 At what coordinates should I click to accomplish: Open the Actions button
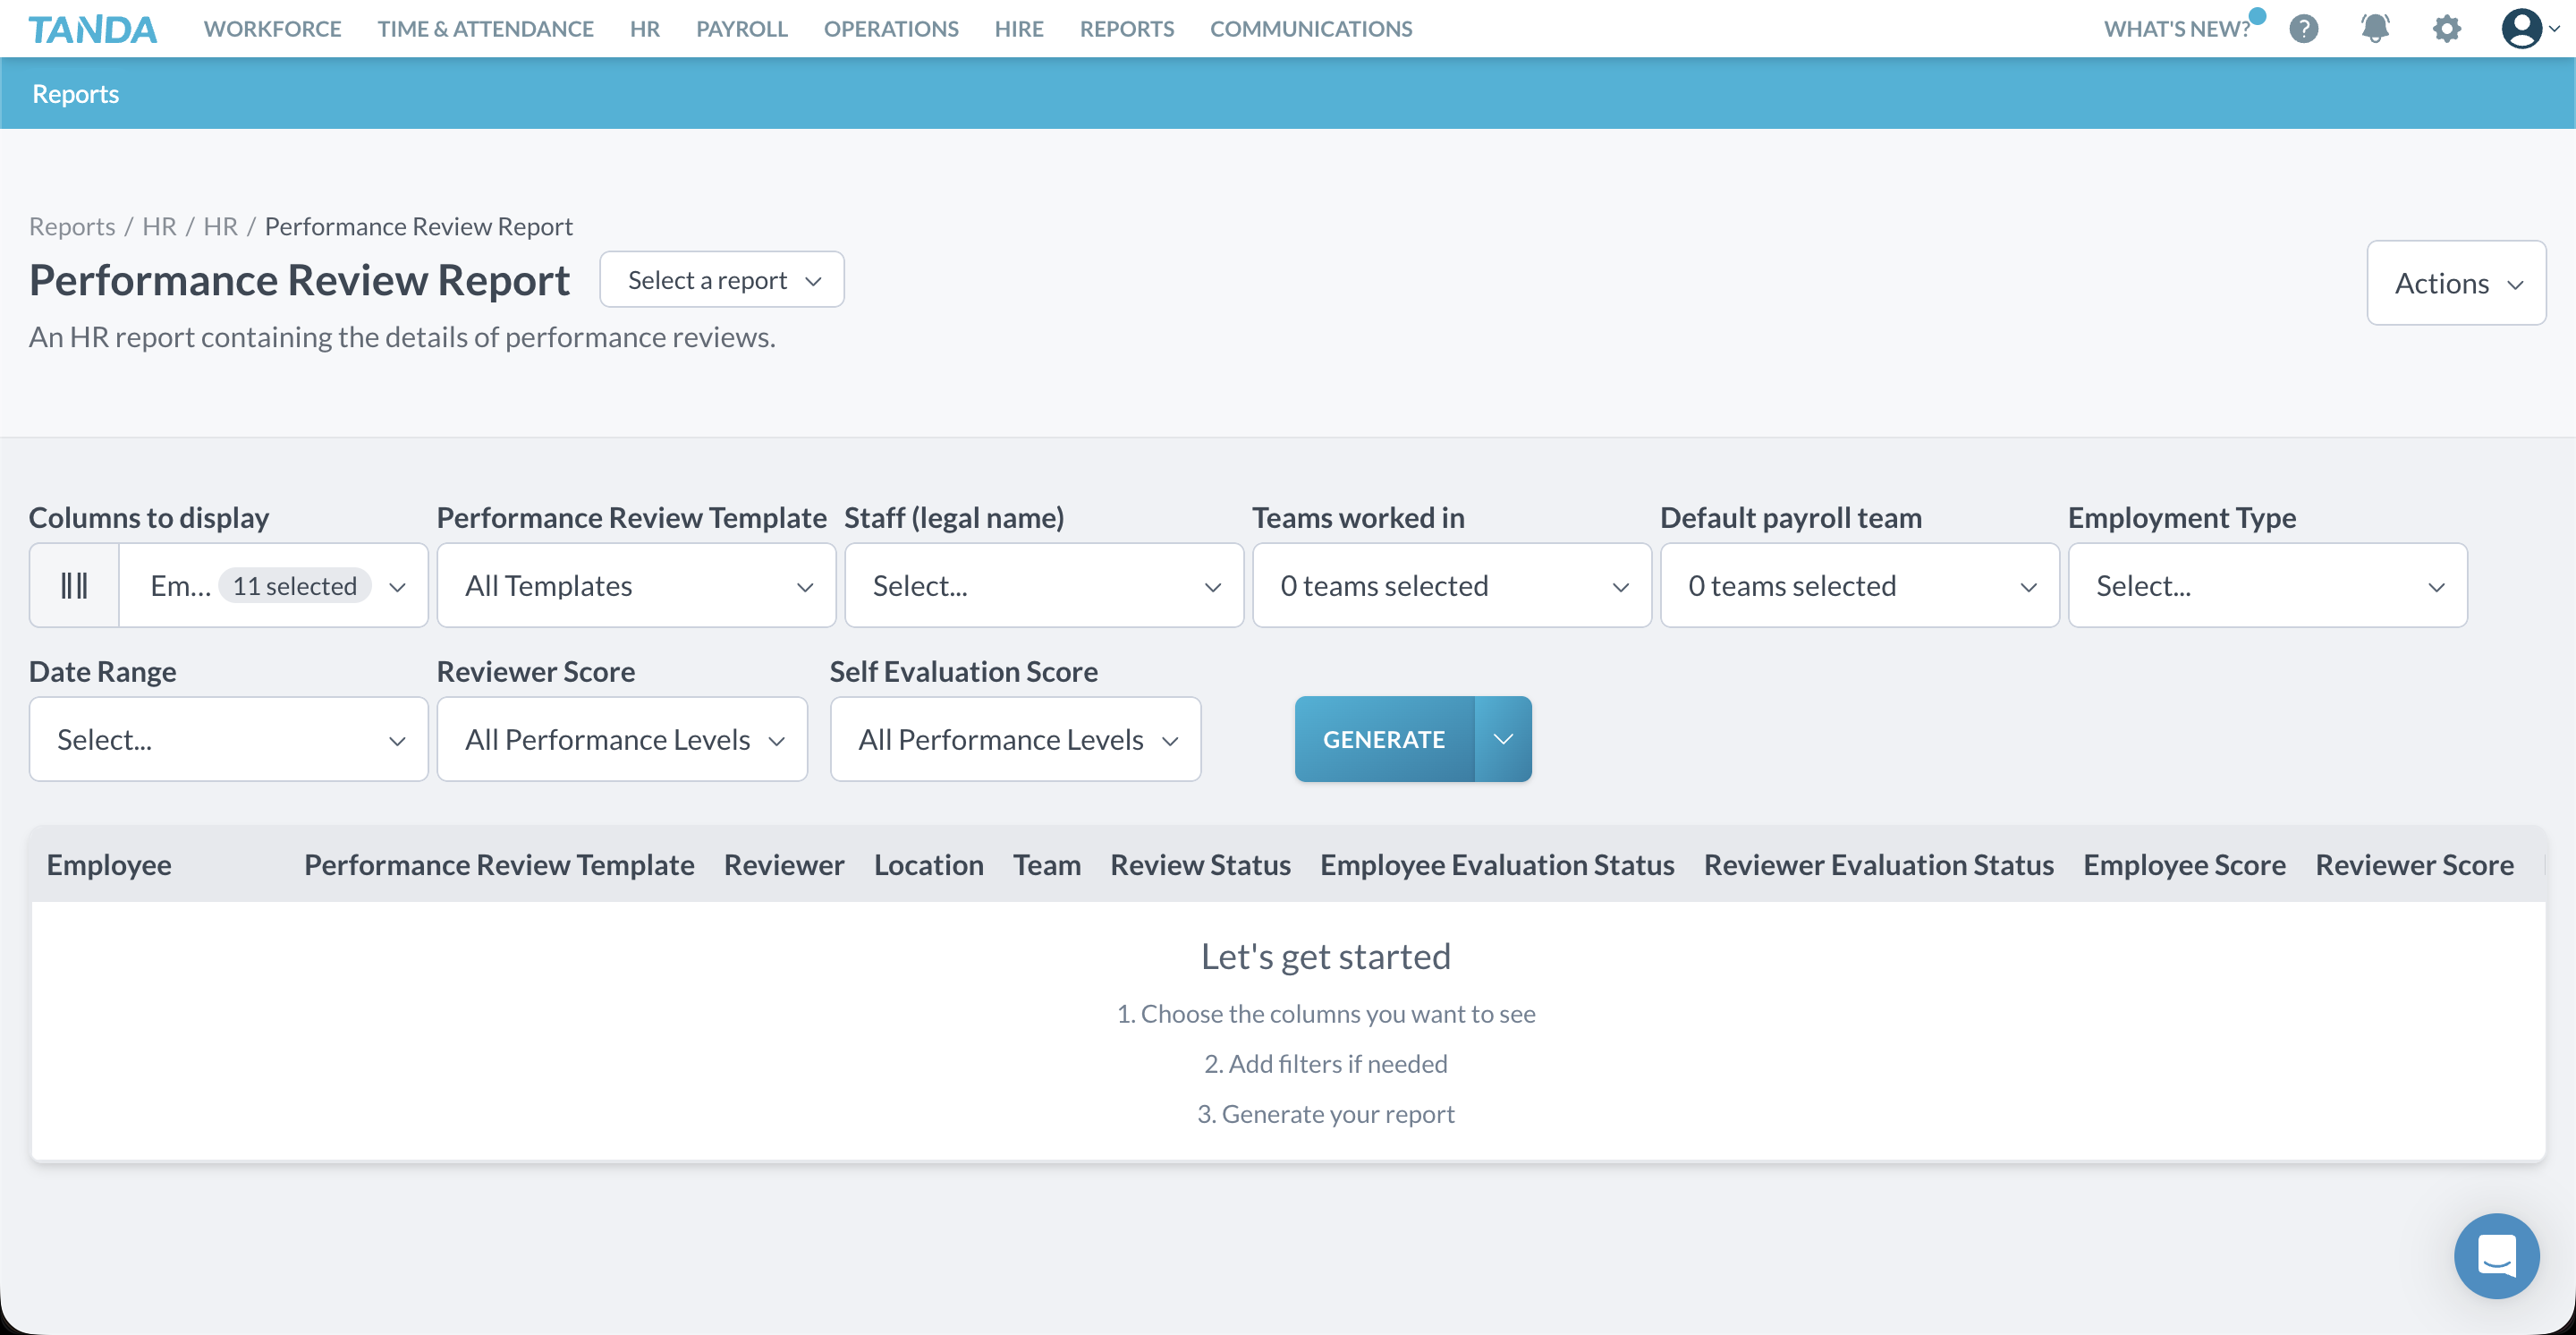(x=2456, y=283)
